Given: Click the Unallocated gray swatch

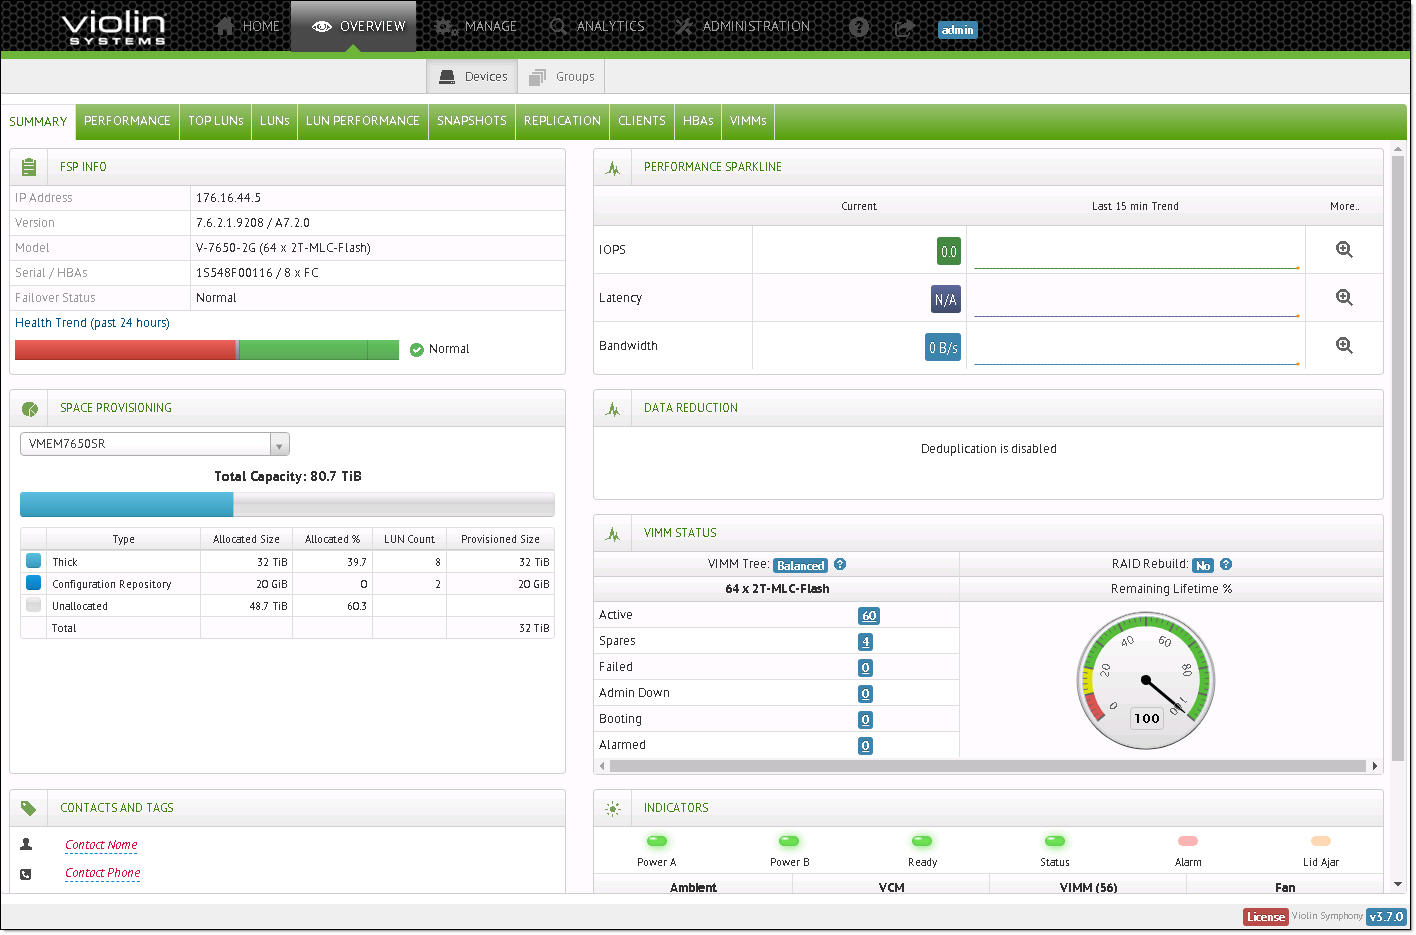Looking at the screenshot, I should (x=33, y=605).
